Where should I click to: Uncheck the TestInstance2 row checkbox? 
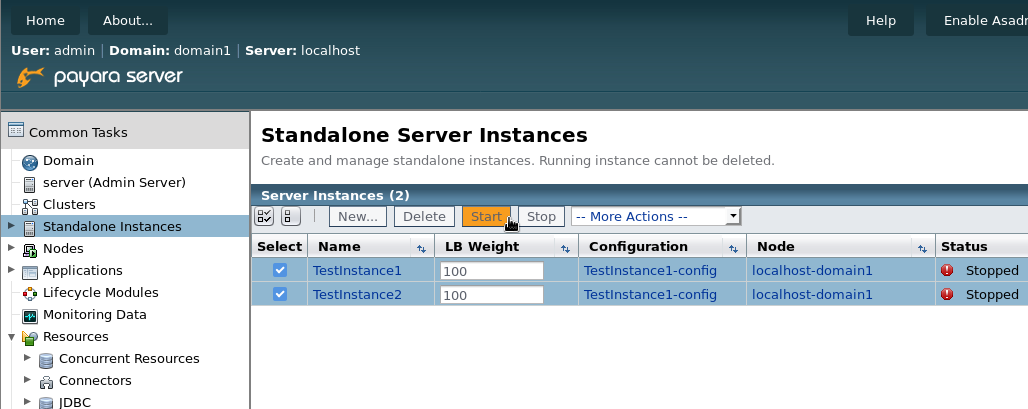(x=280, y=294)
